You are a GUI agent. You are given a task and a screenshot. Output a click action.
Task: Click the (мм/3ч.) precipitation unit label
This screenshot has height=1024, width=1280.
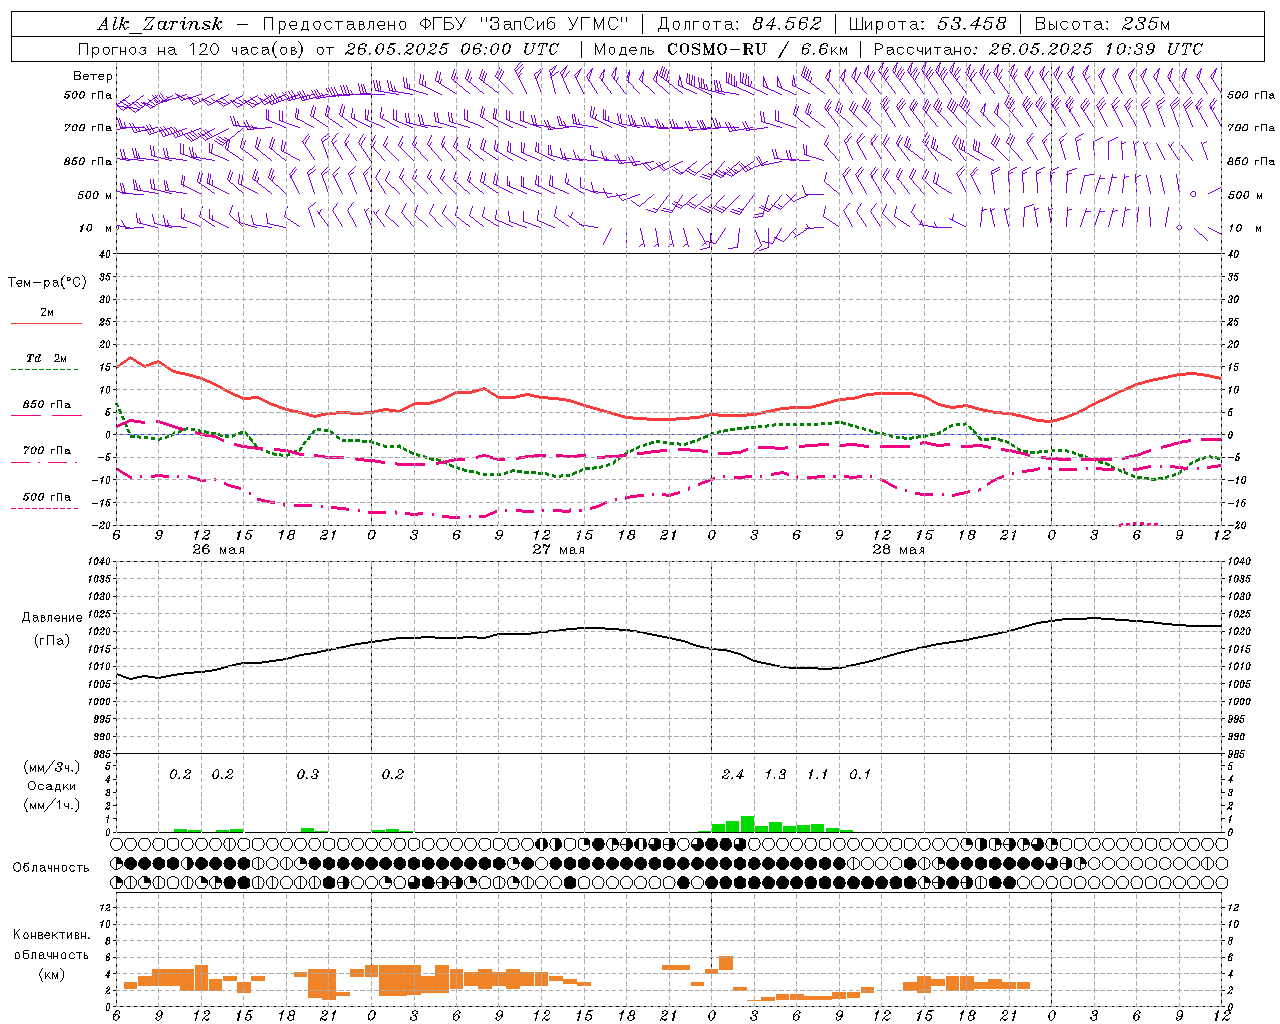(52, 767)
